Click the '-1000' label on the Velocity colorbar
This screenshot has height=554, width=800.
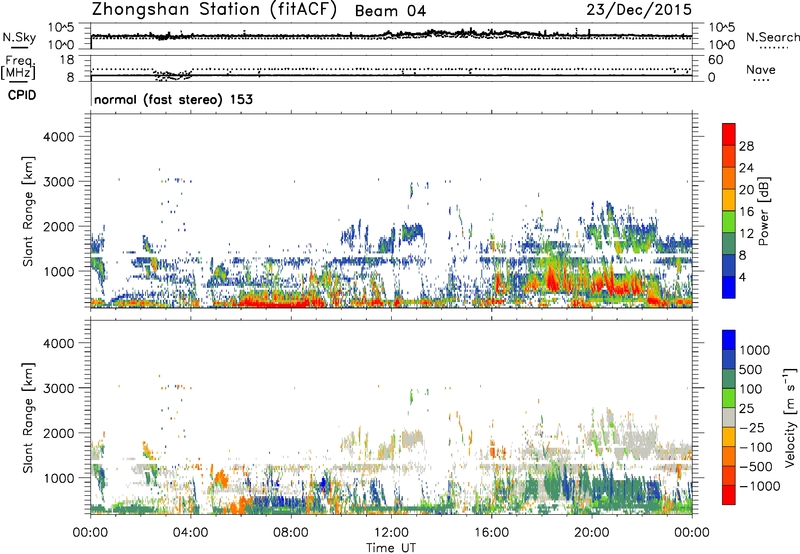click(760, 486)
